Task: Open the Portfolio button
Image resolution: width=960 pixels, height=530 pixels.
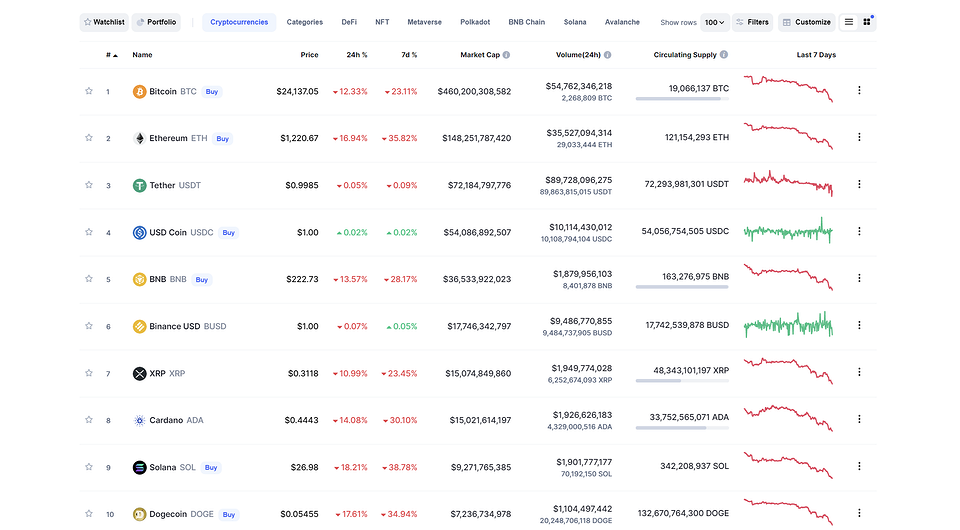Action: pos(156,22)
